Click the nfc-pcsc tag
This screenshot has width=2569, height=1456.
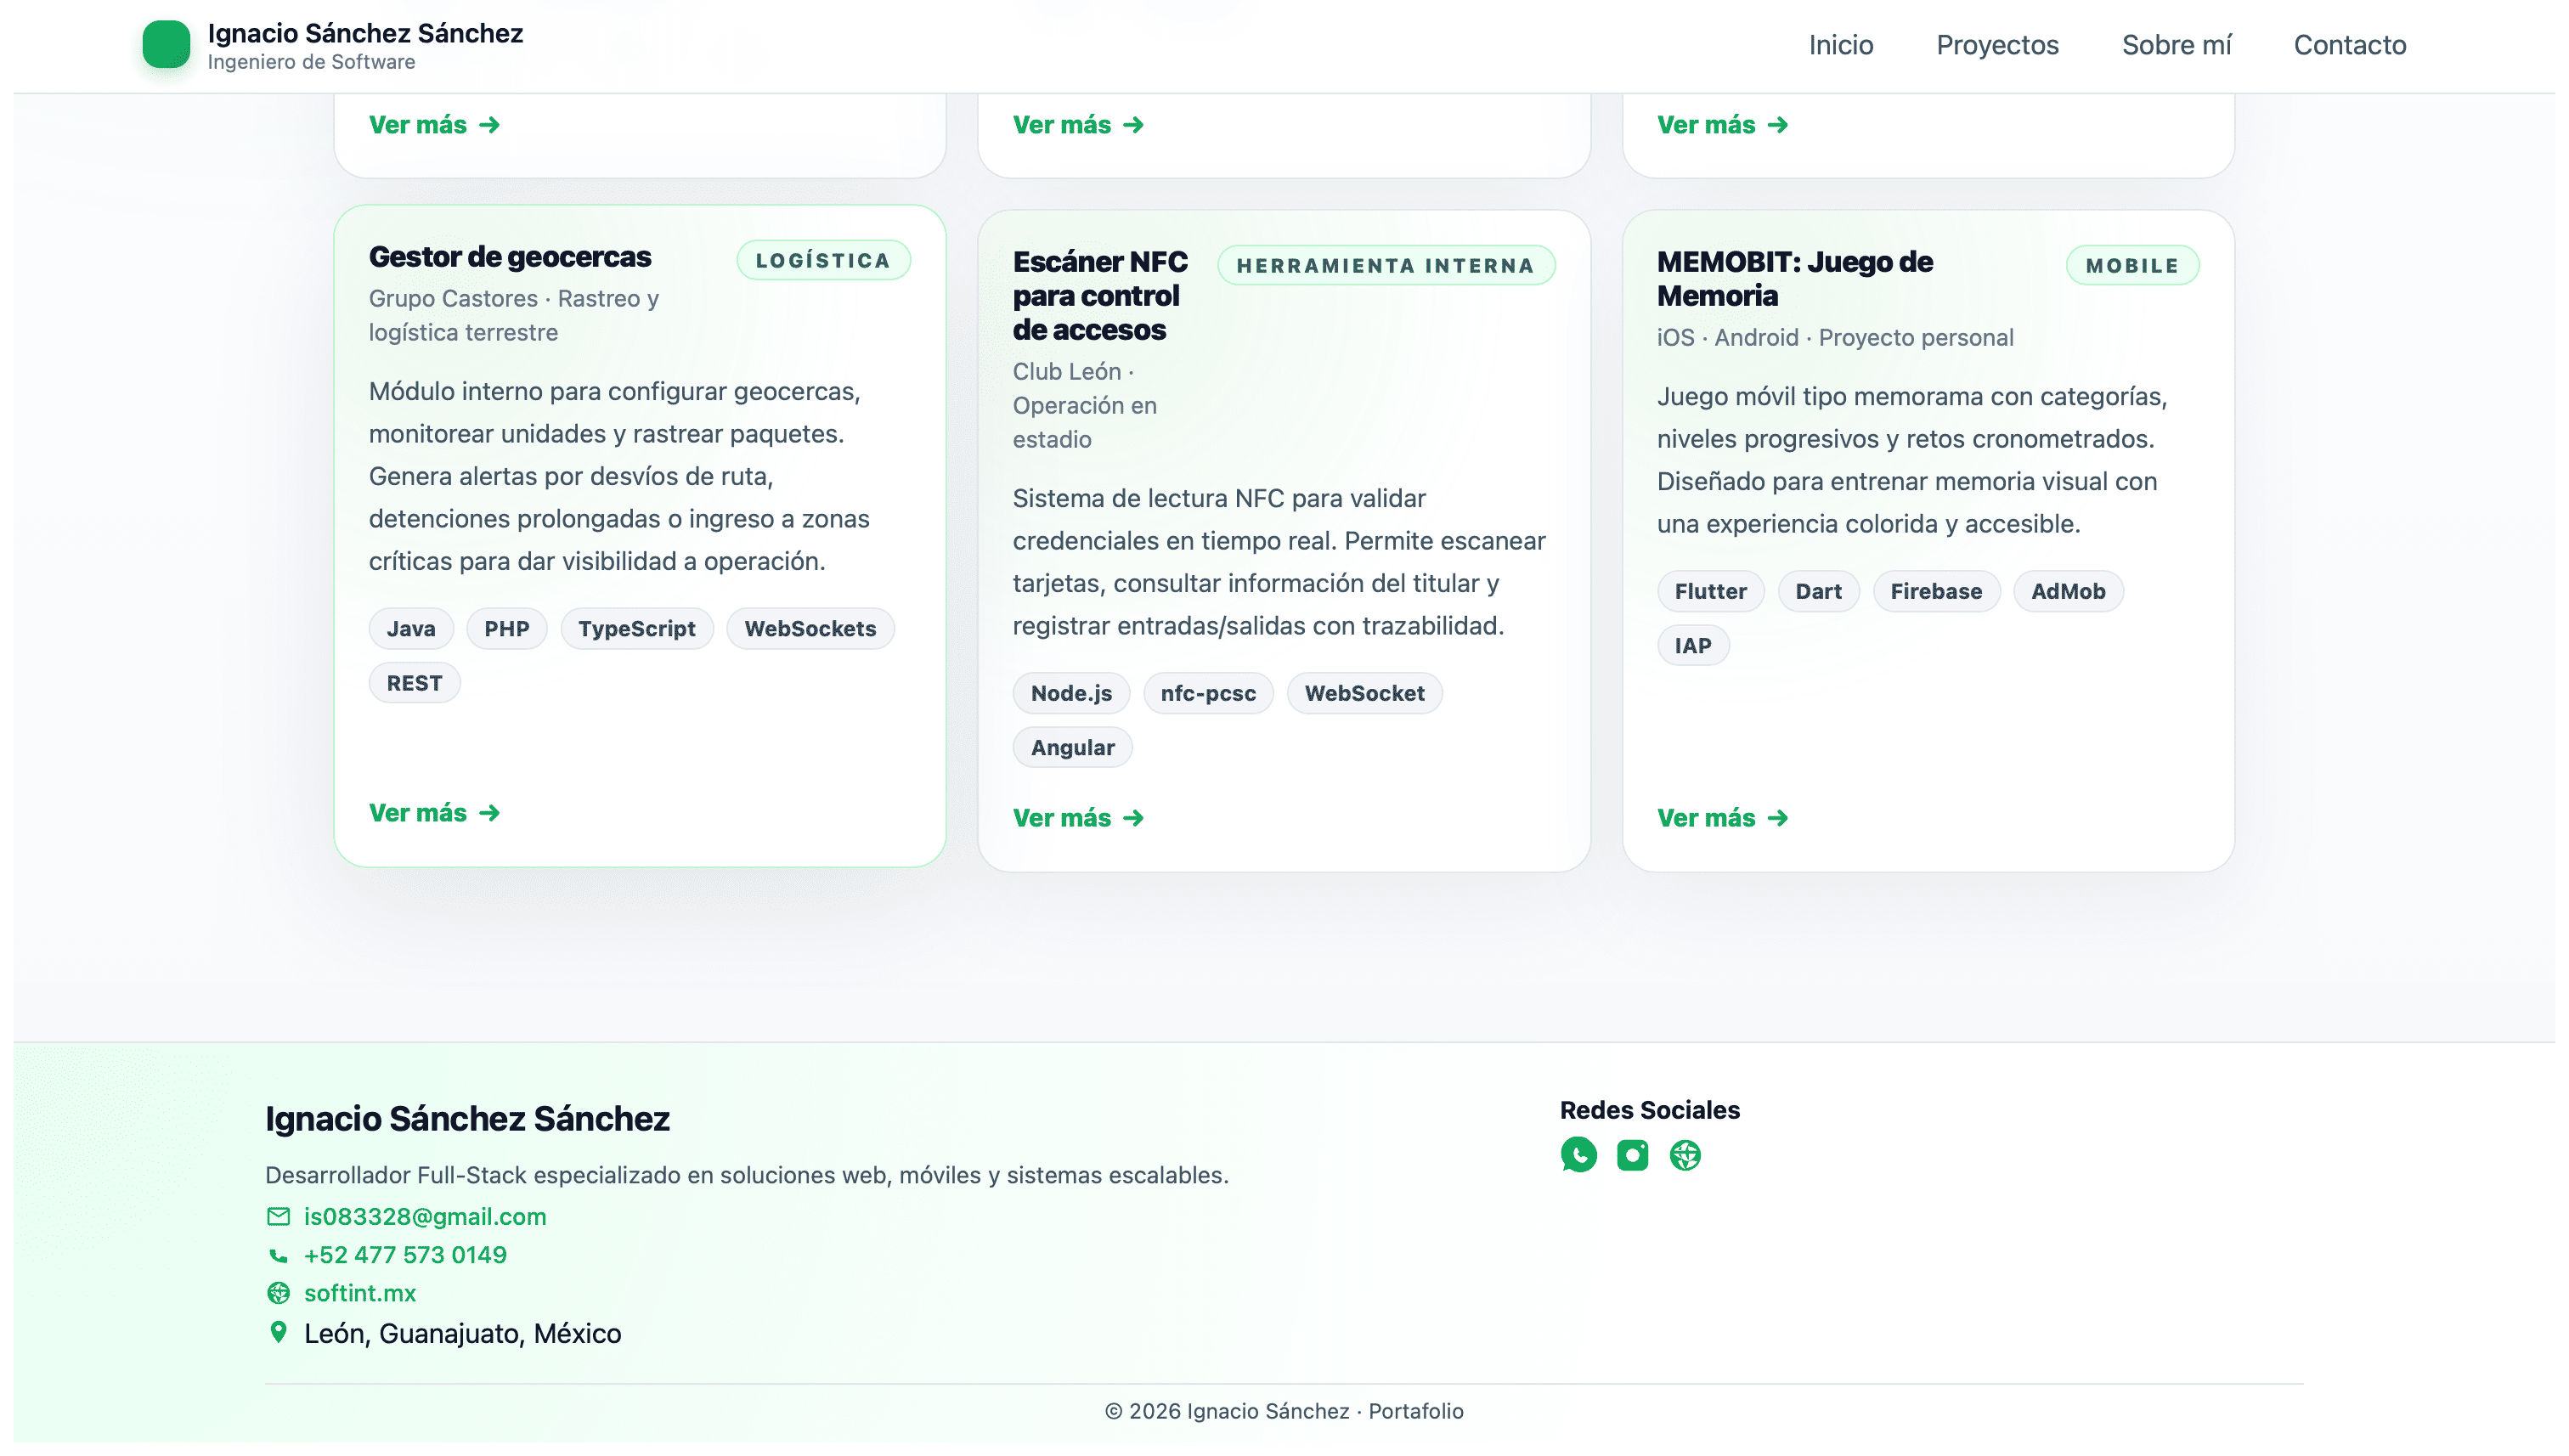[1208, 693]
